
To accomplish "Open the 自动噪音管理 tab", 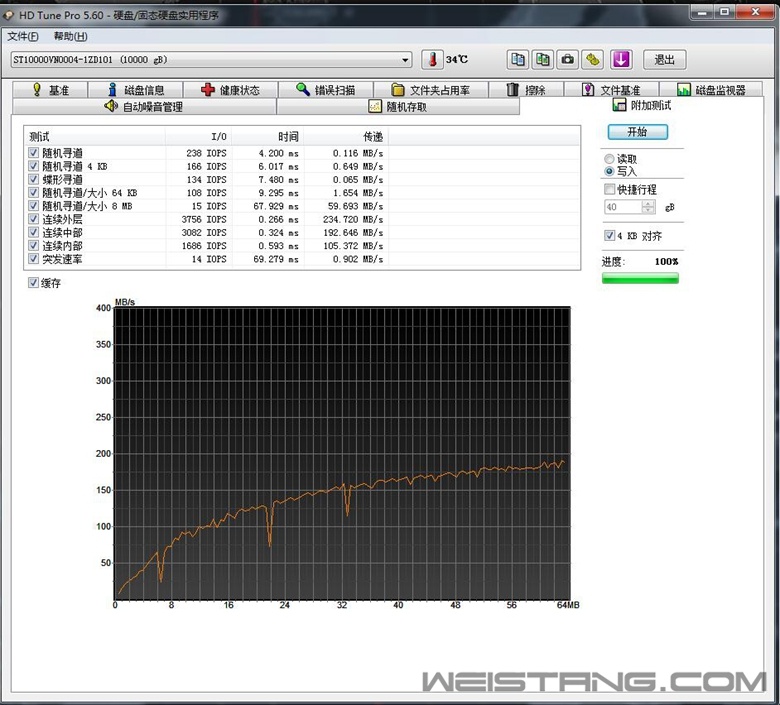I will point(144,106).
